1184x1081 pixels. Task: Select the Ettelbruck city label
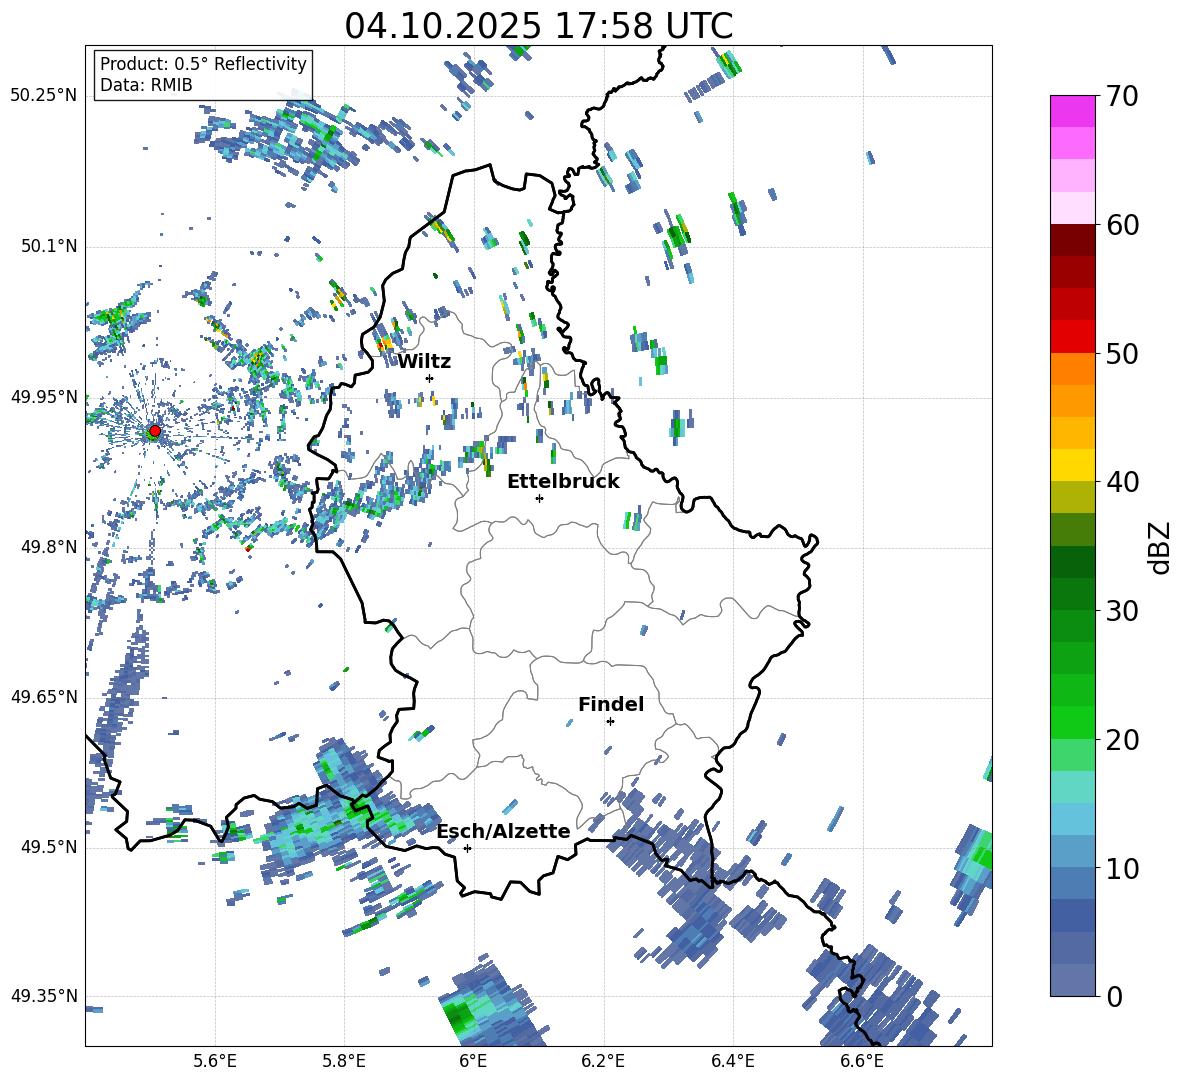click(563, 482)
